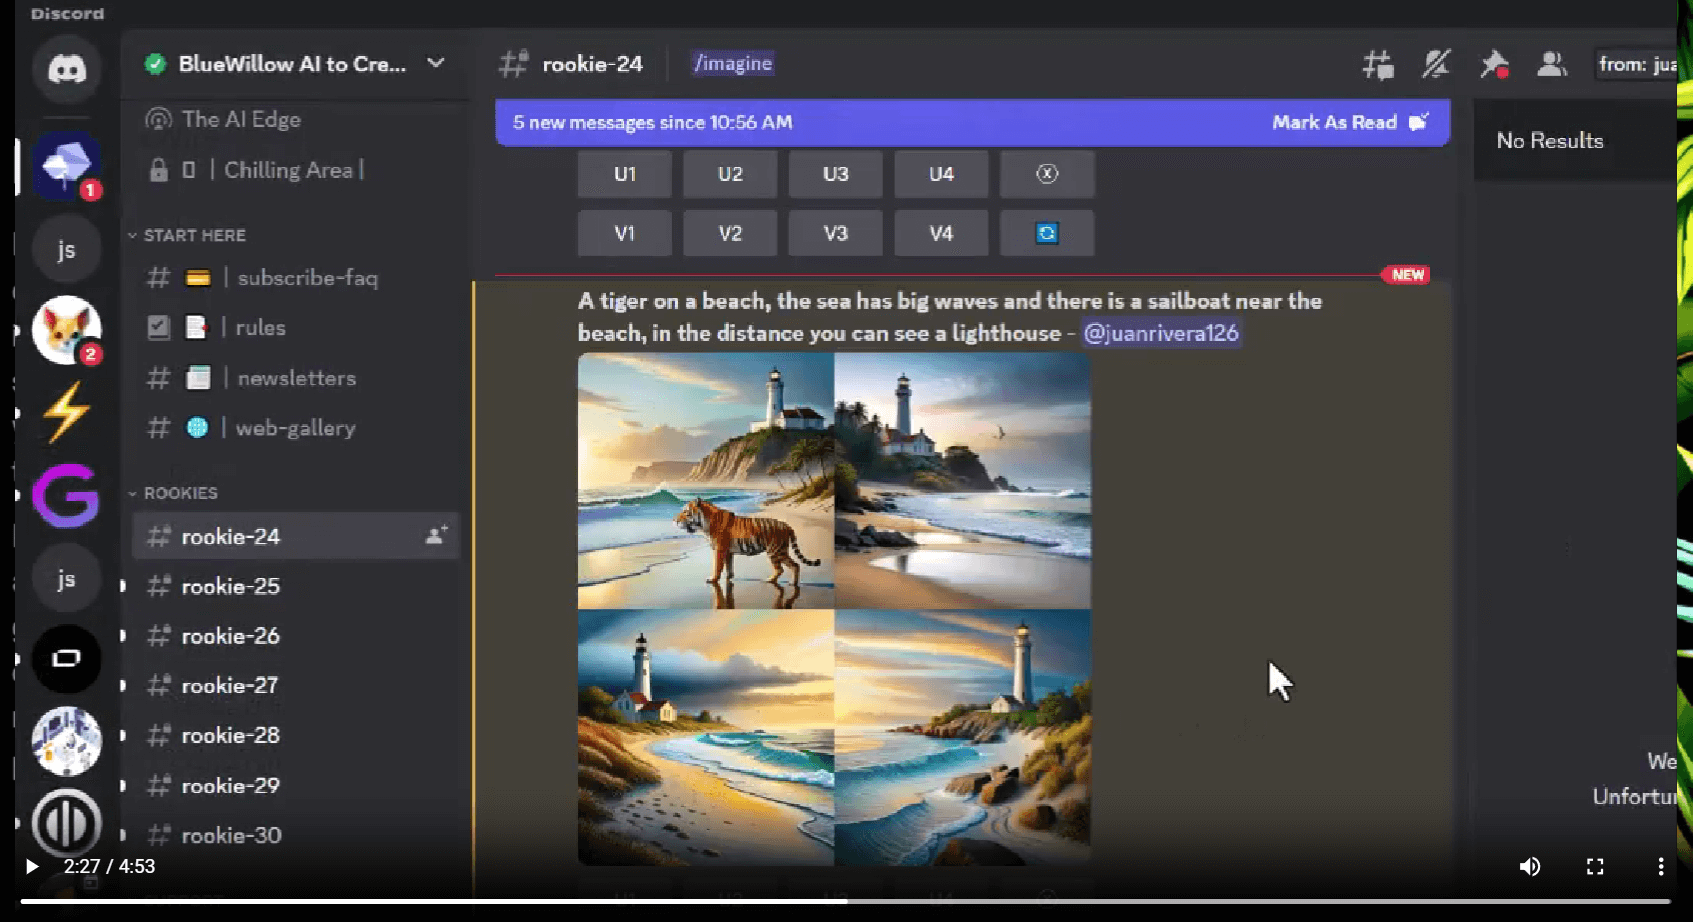Image resolution: width=1693 pixels, height=922 pixels.
Task: Click the add members icon on rookie-24
Action: click(436, 536)
